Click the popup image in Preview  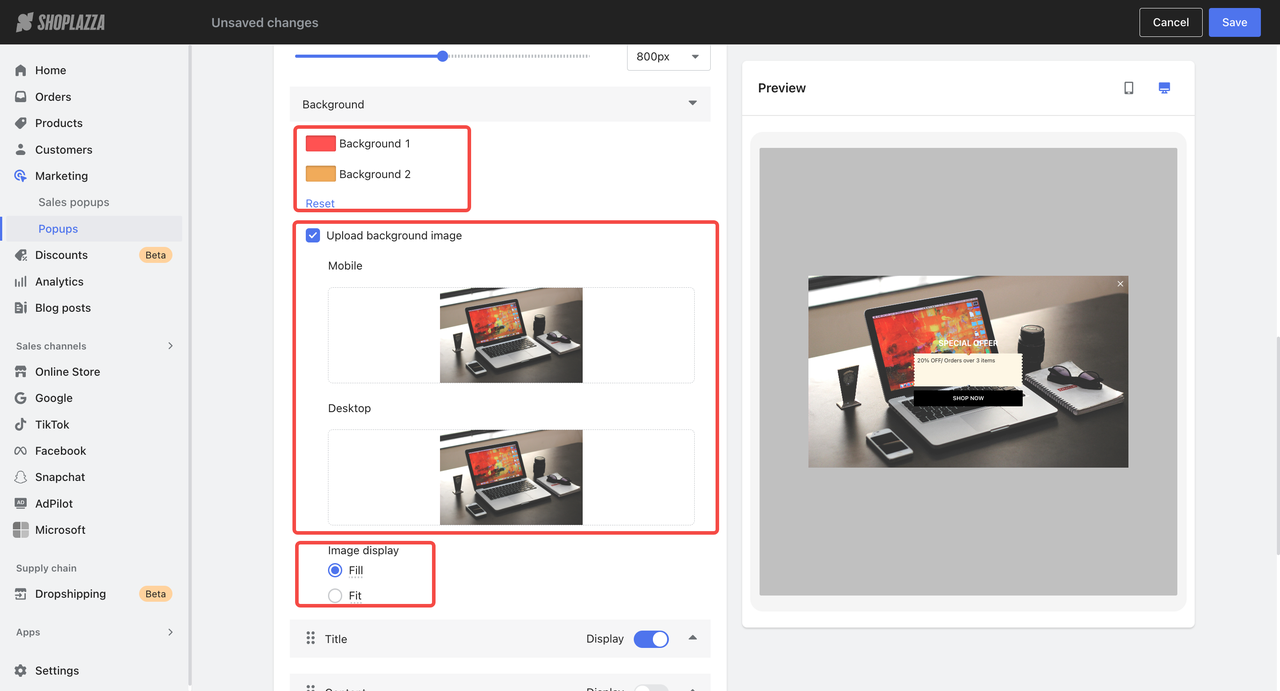pos(968,372)
